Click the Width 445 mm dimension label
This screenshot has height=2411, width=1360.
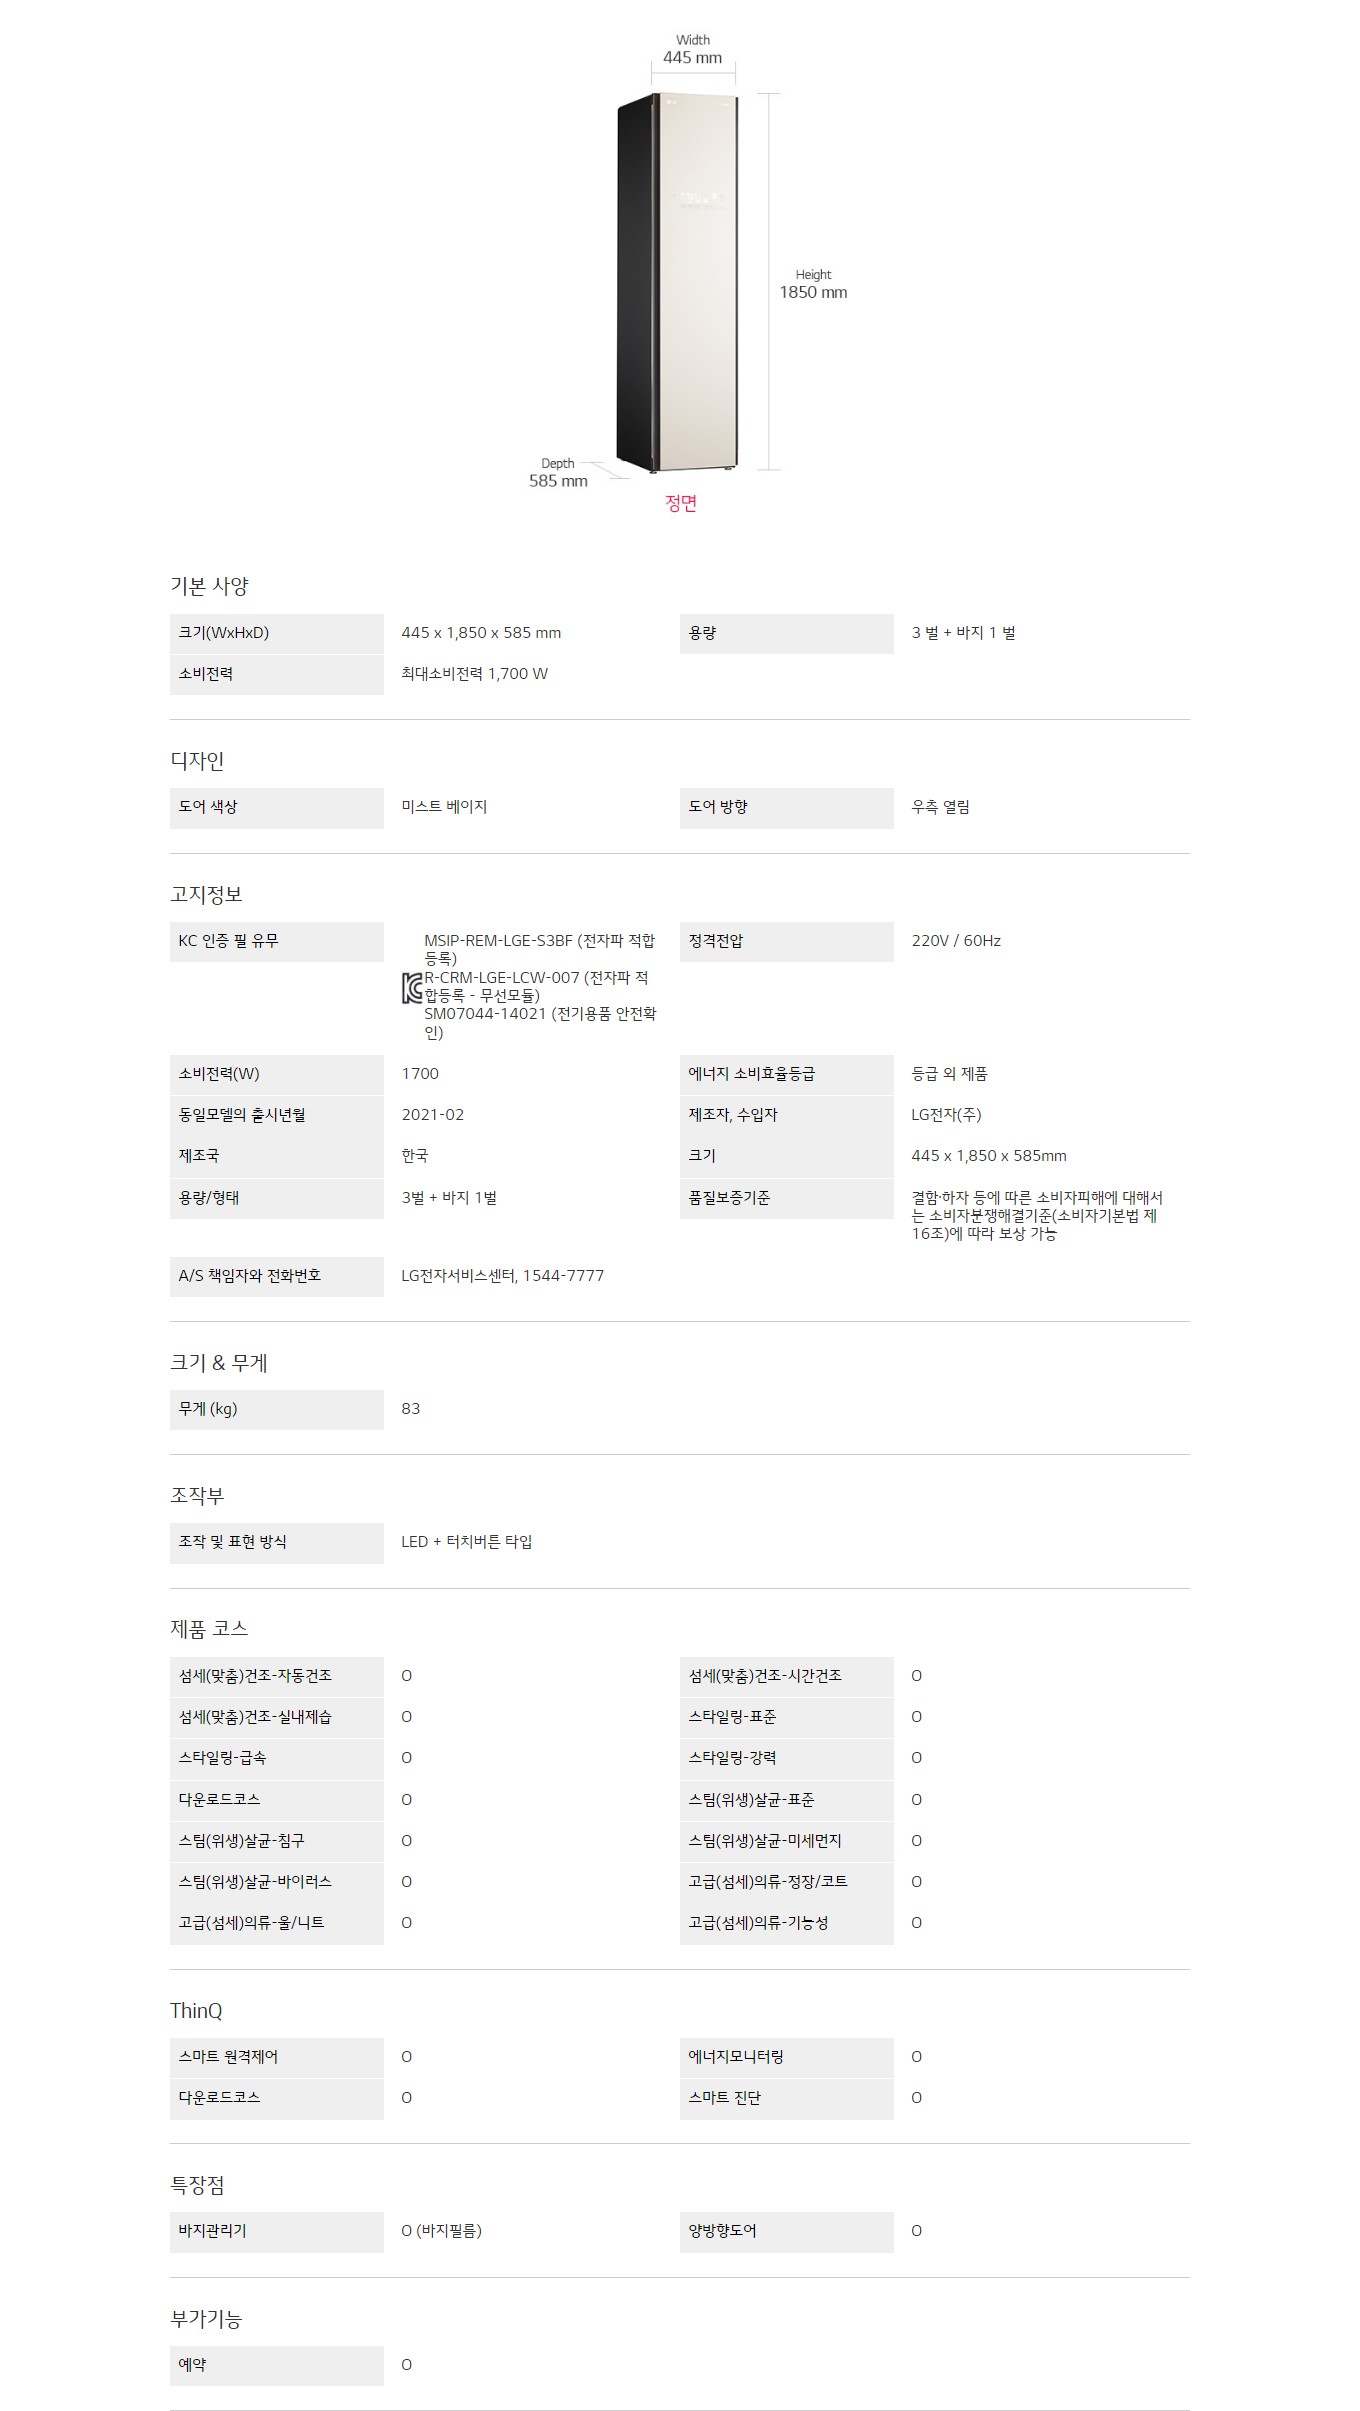click(x=692, y=50)
